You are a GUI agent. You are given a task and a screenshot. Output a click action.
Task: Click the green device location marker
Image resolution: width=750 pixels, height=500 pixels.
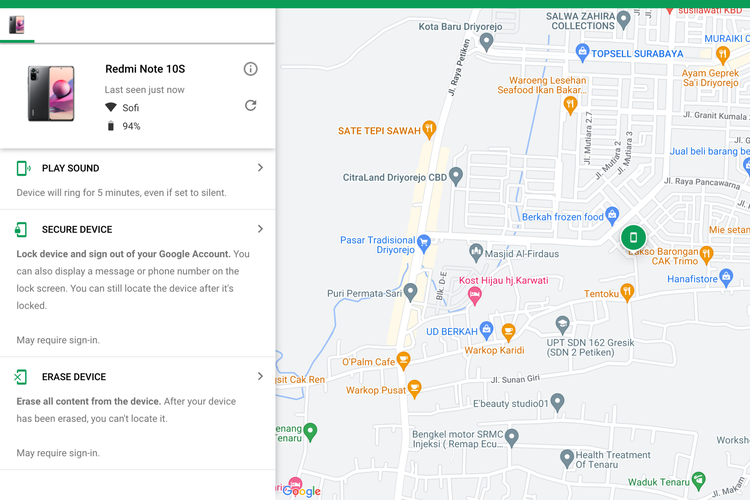632,237
